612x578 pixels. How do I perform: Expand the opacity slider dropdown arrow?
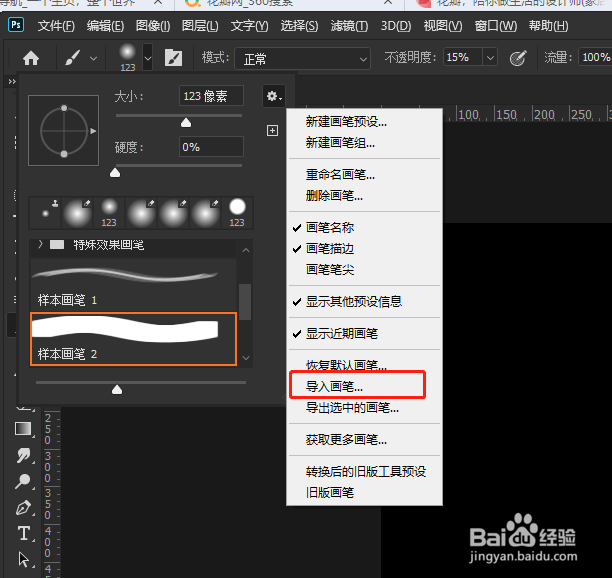click(x=490, y=58)
